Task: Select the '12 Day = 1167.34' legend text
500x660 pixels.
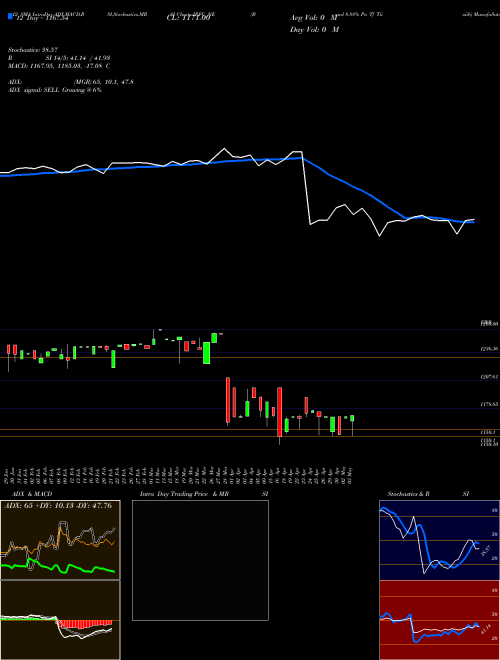Action: (x=43, y=19)
